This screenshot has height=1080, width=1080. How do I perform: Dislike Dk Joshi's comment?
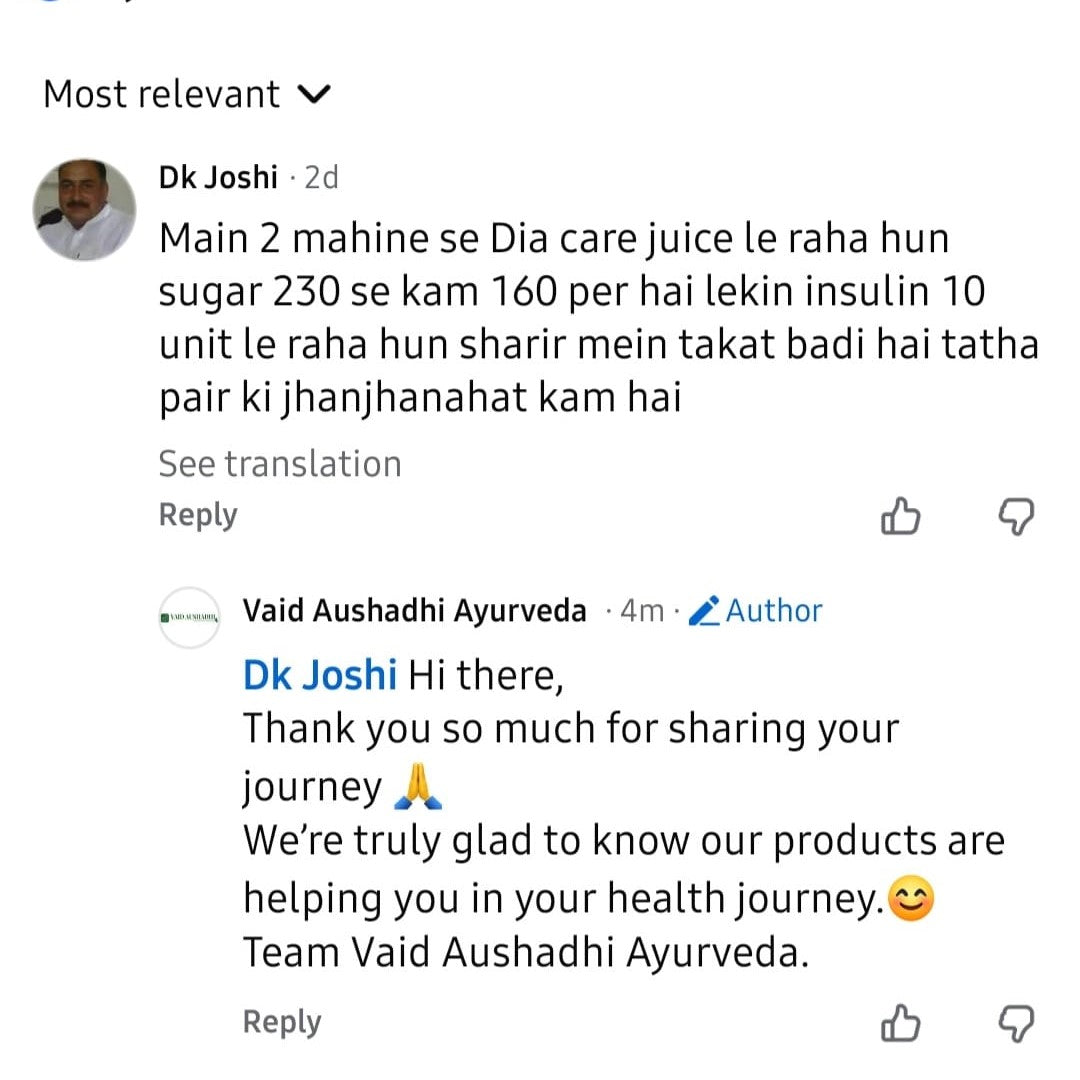point(1017,517)
